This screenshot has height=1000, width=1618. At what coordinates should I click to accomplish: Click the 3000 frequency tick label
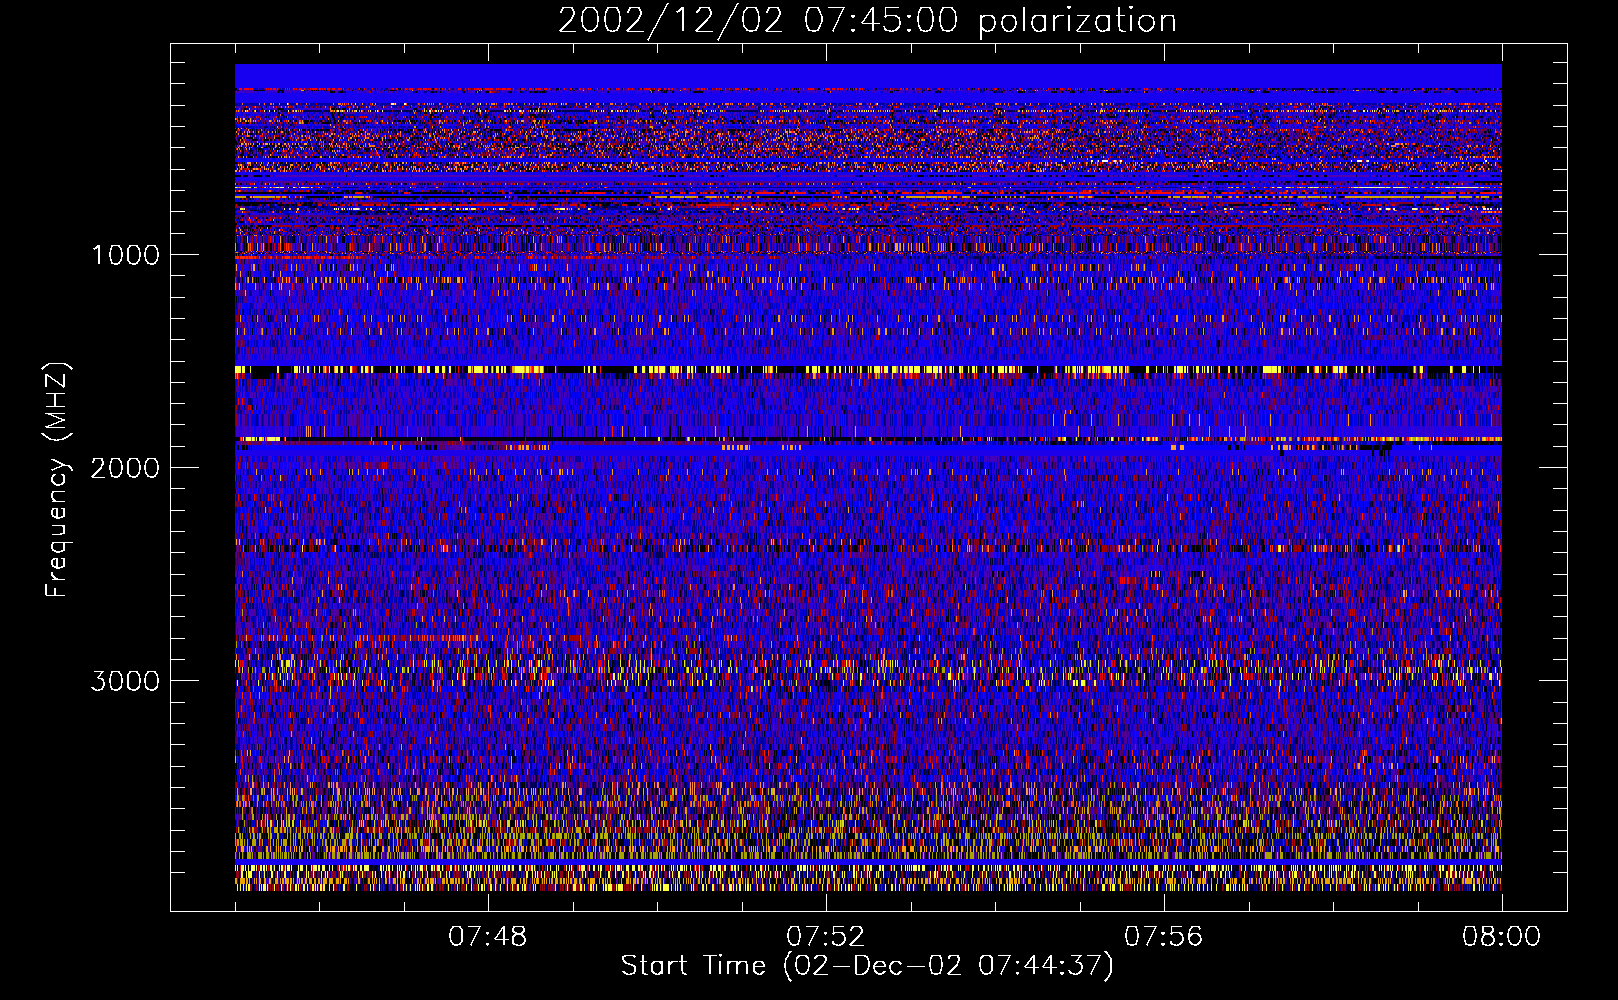[x=125, y=681]
